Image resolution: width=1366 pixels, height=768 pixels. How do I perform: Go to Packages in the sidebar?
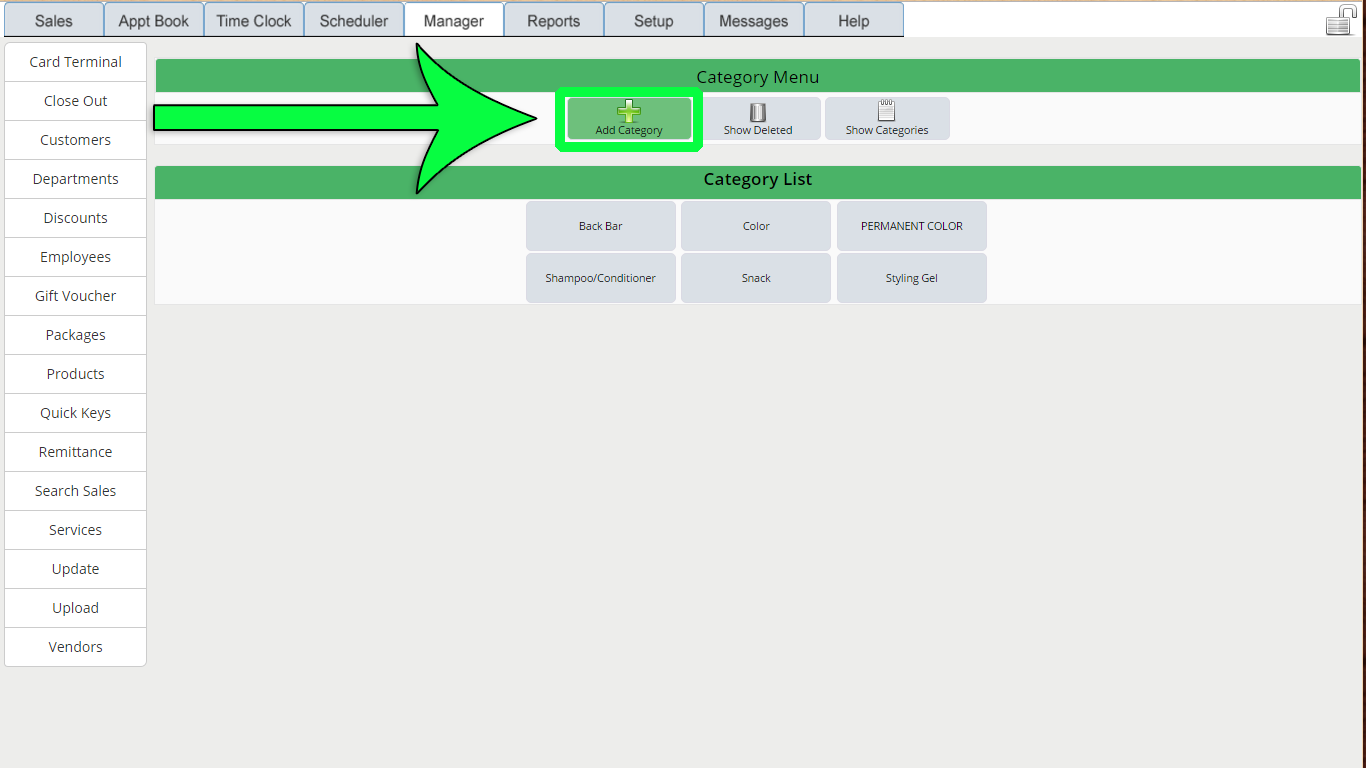coord(76,335)
